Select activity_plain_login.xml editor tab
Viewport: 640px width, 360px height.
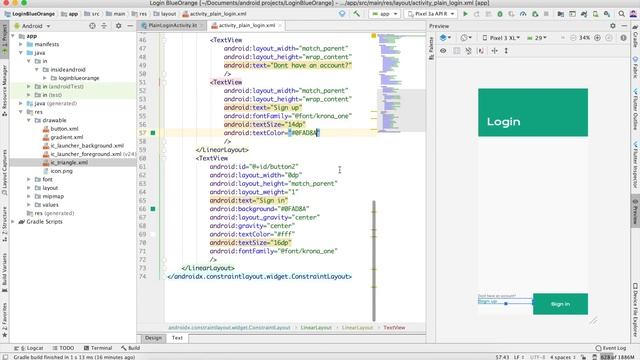pyautogui.click(x=246, y=25)
